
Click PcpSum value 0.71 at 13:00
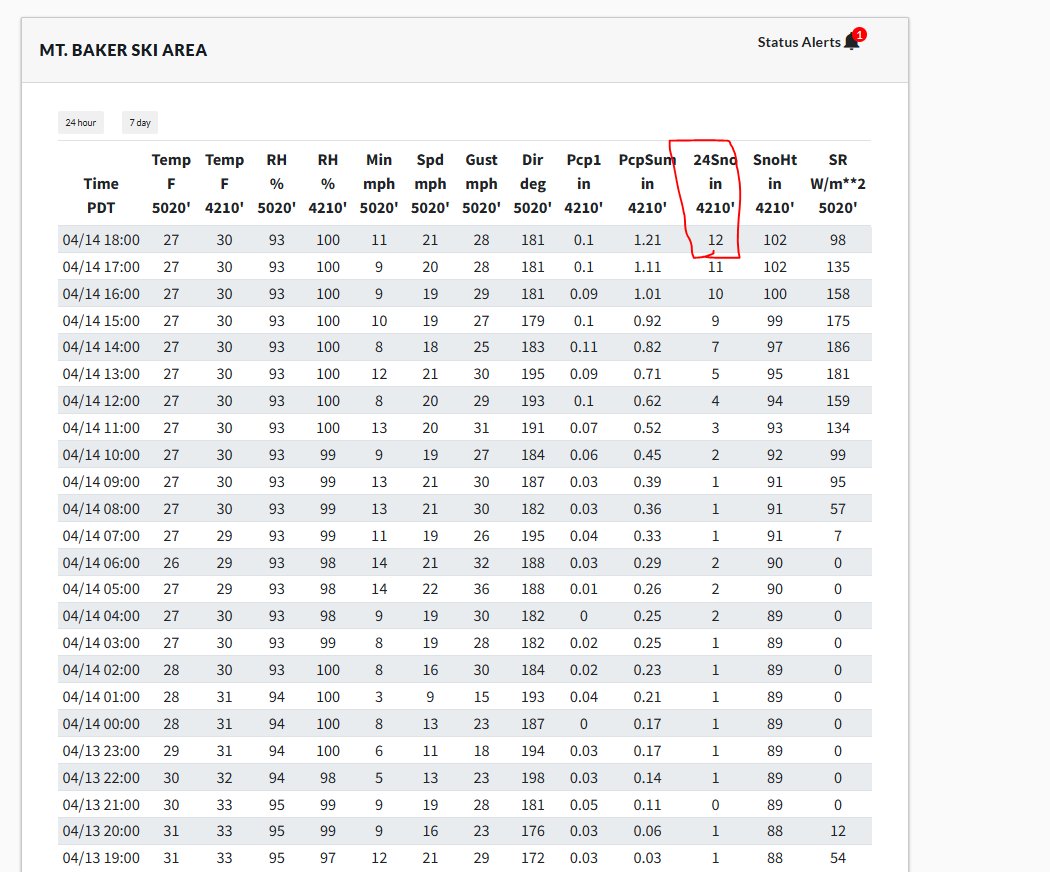point(647,374)
